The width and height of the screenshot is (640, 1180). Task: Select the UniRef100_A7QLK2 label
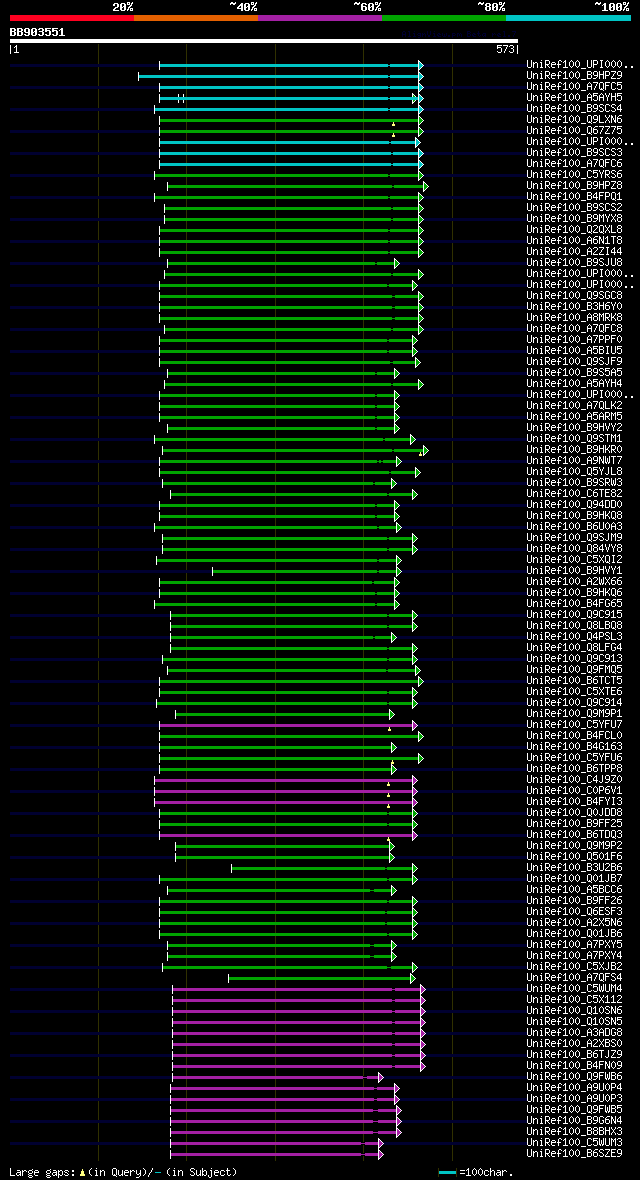click(x=574, y=406)
